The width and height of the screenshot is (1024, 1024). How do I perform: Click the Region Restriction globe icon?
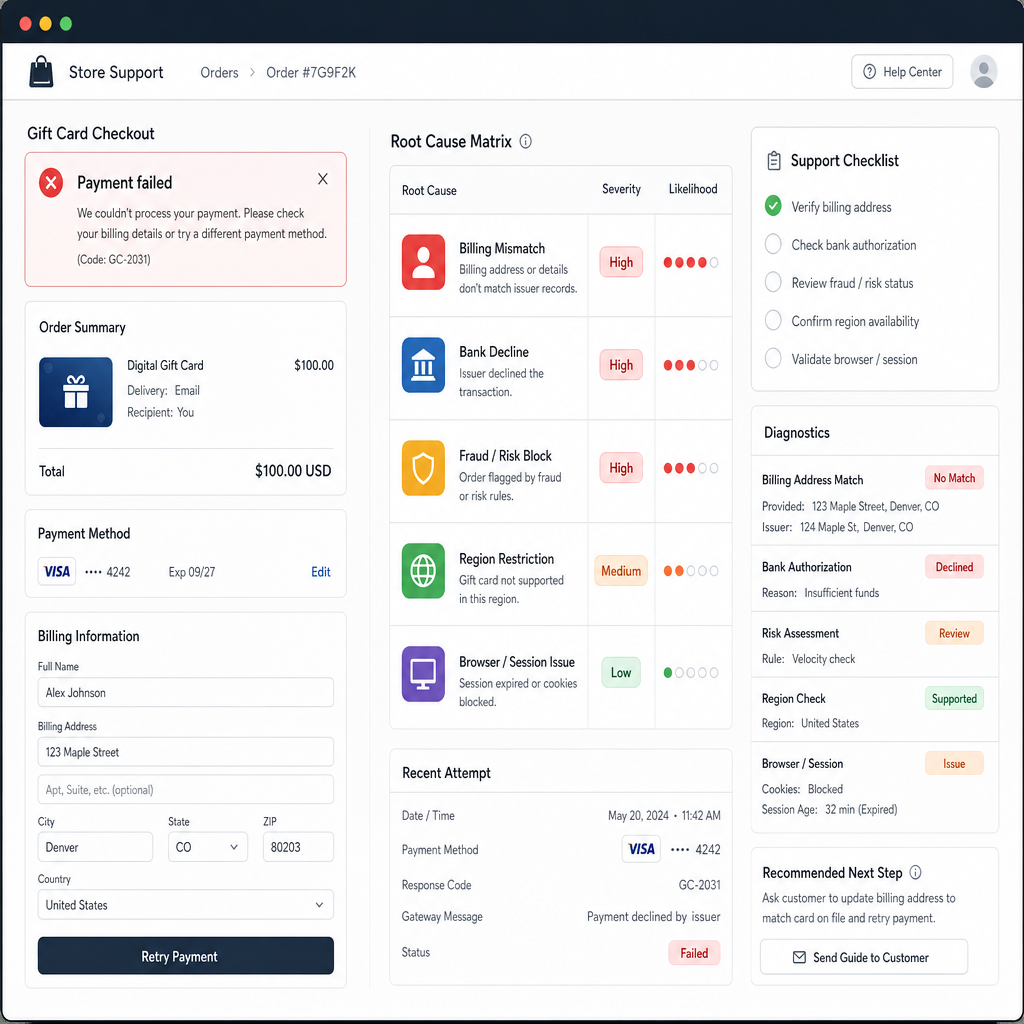tap(423, 571)
